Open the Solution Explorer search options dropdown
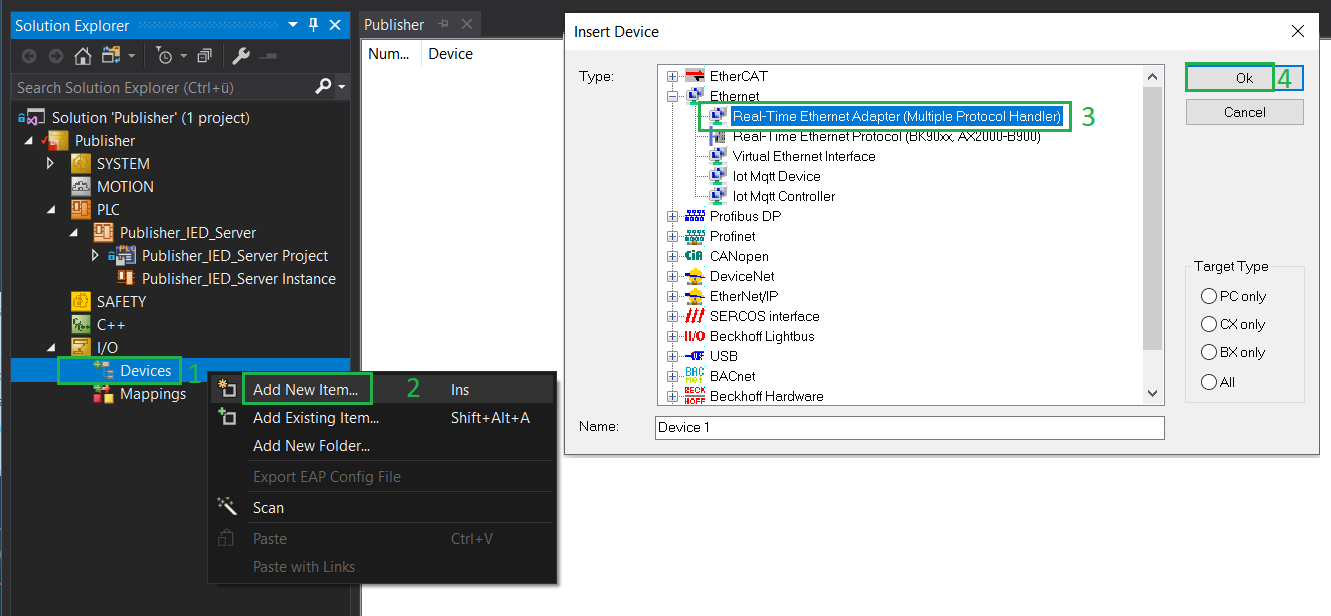The height and width of the screenshot is (616, 1331). [342, 87]
